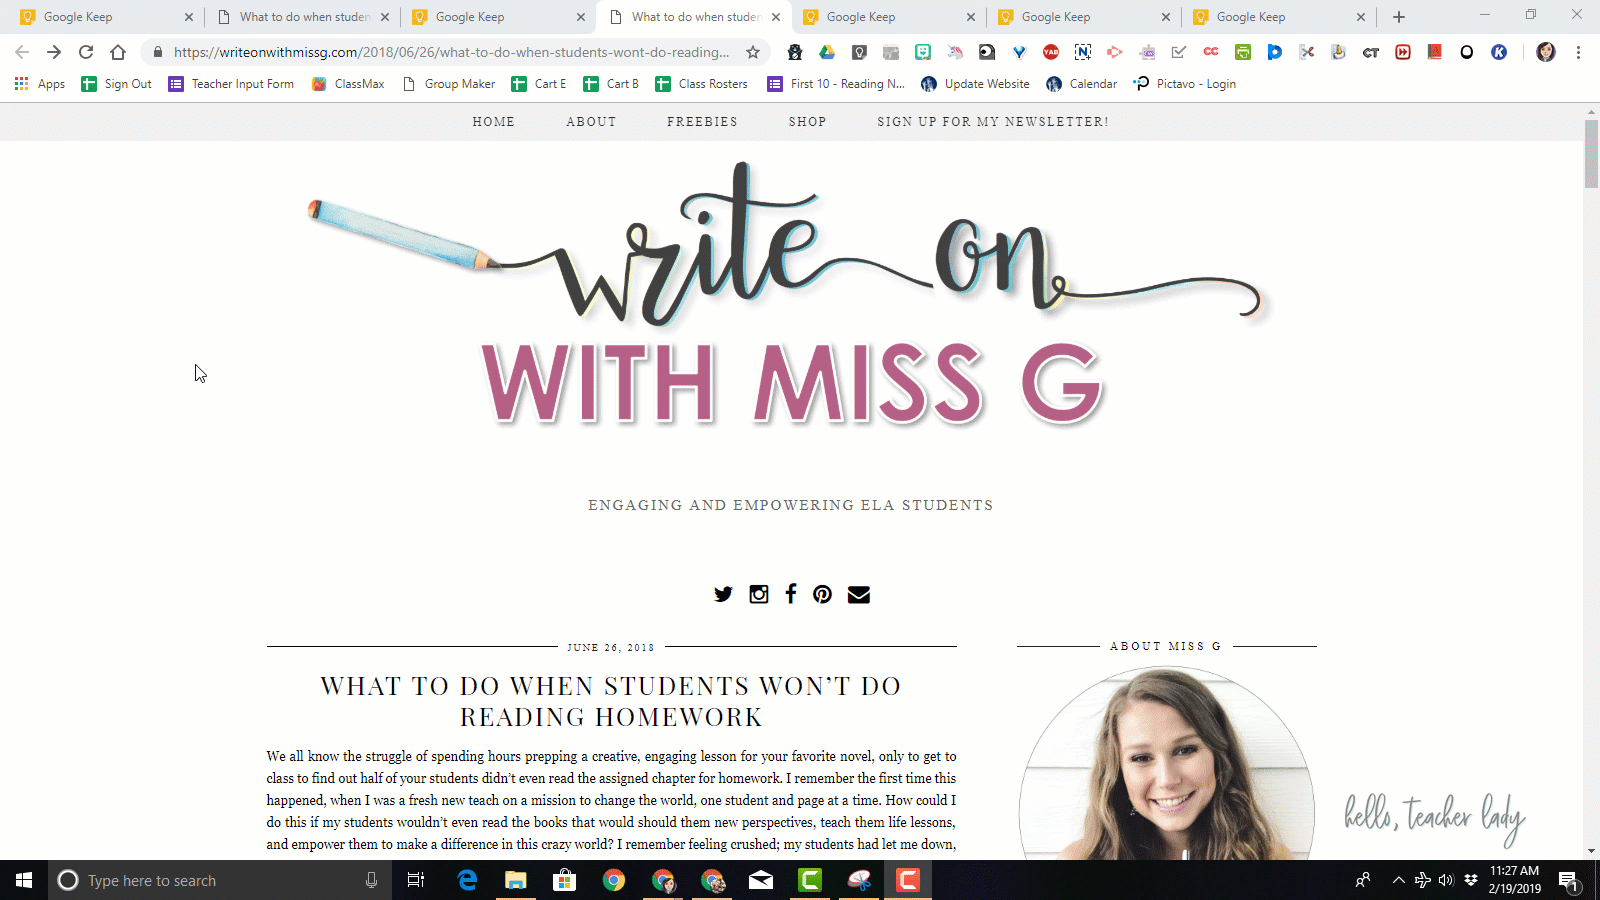Go back using the browser back arrow
Image resolution: width=1600 pixels, height=900 pixels.
(22, 52)
